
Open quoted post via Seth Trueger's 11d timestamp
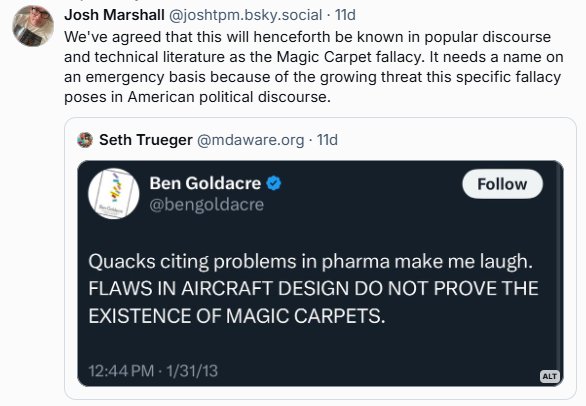pos(327,140)
